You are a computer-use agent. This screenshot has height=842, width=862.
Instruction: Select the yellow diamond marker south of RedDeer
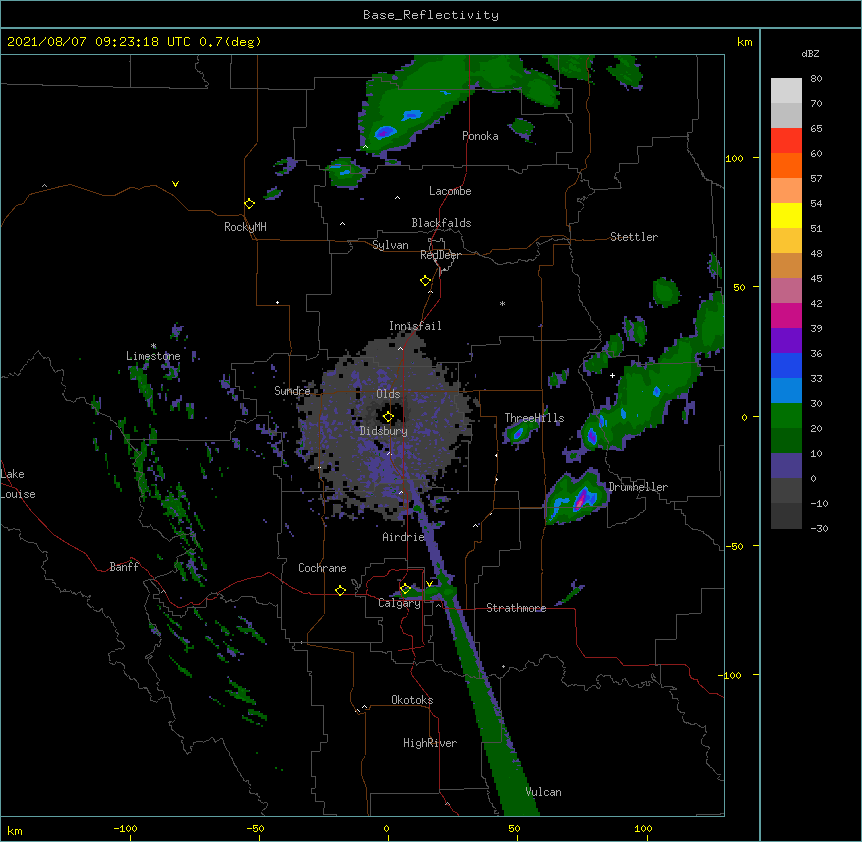[425, 280]
